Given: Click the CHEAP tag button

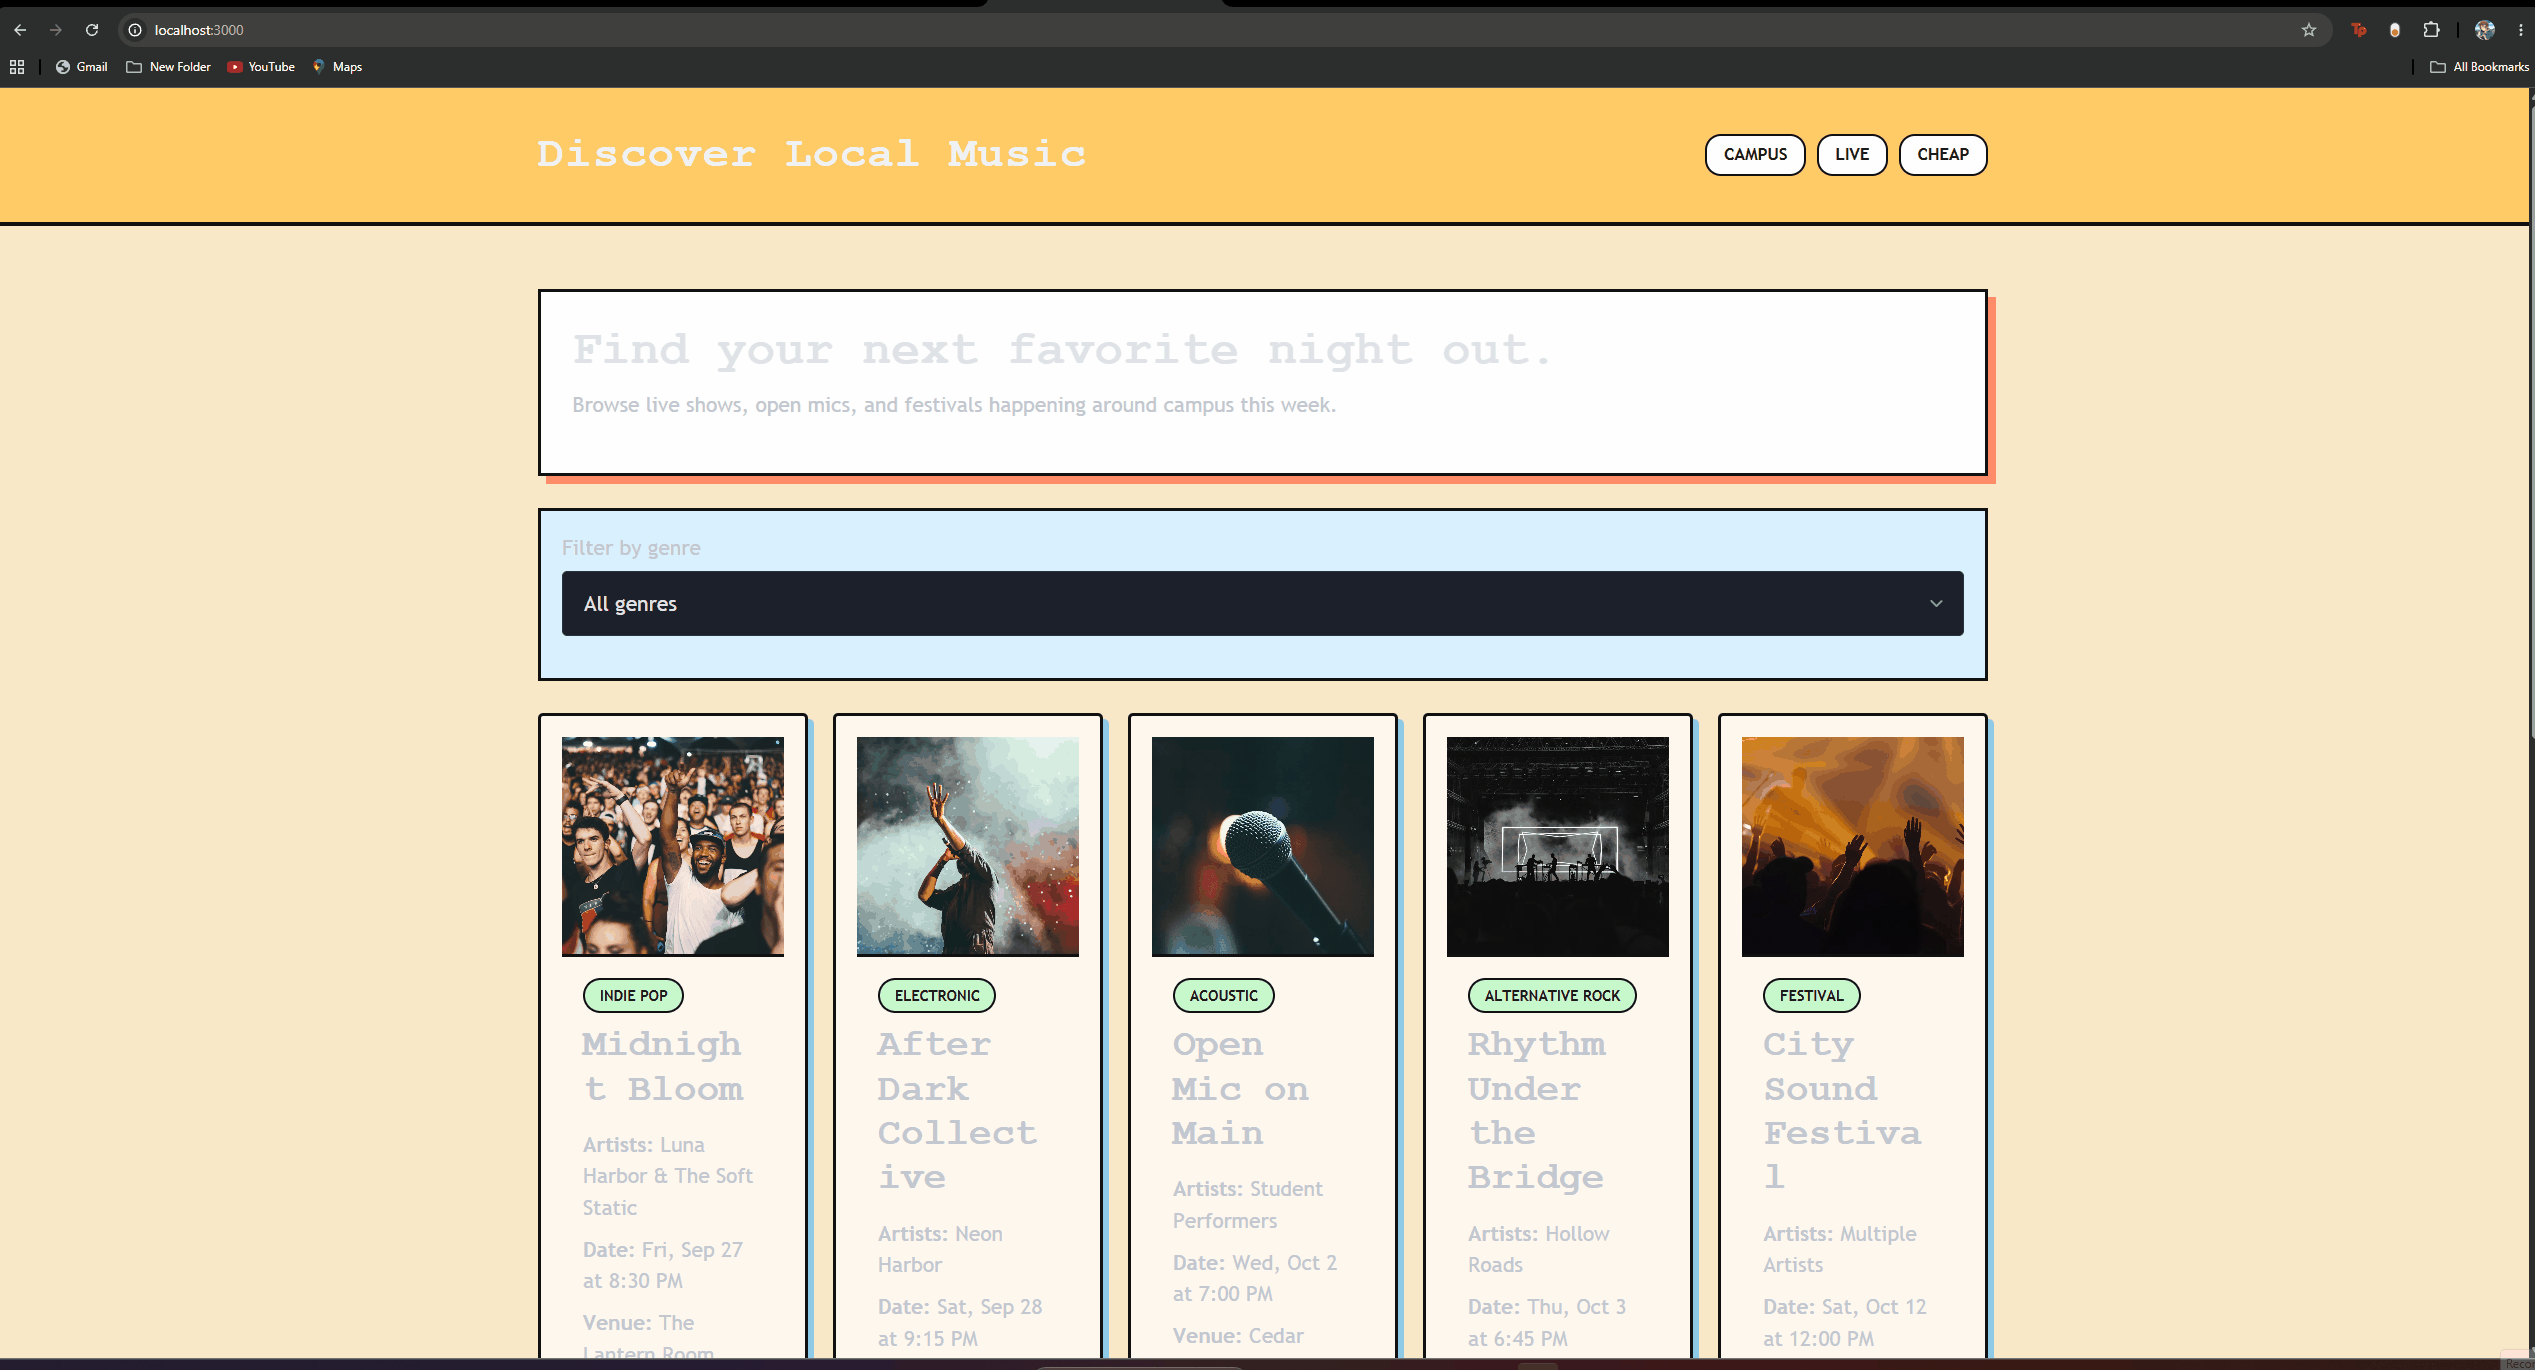Looking at the screenshot, I should [x=1943, y=155].
